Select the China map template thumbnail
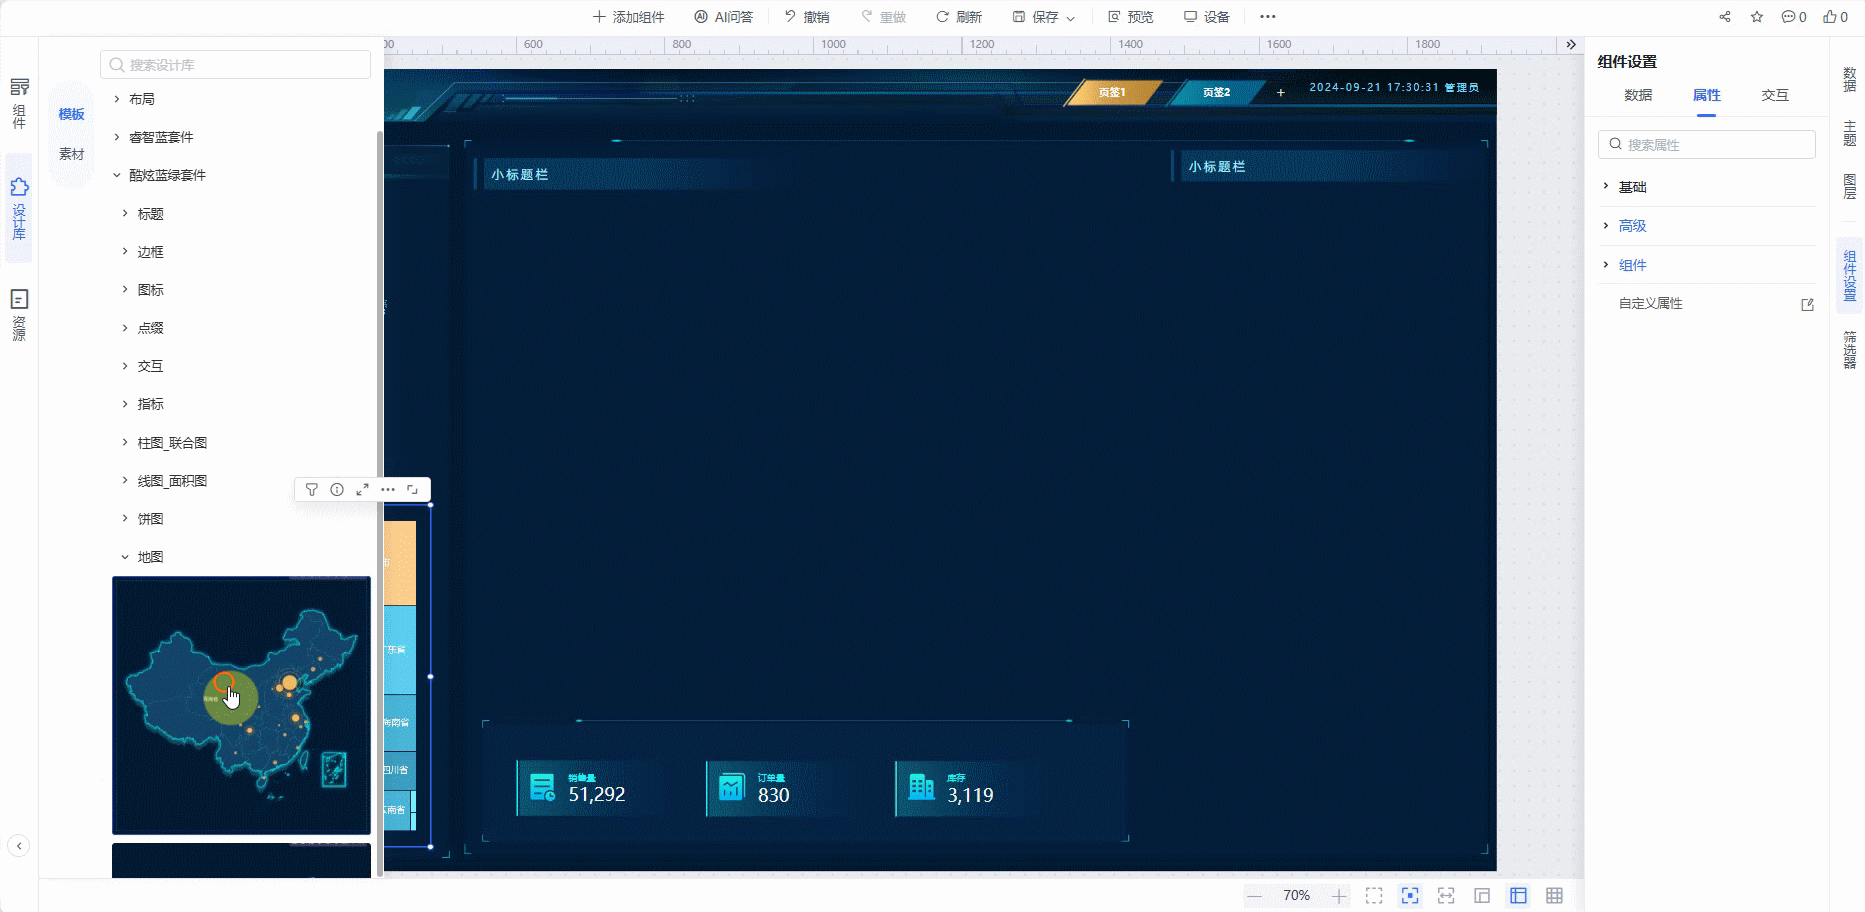This screenshot has width=1865, height=912. 241,705
